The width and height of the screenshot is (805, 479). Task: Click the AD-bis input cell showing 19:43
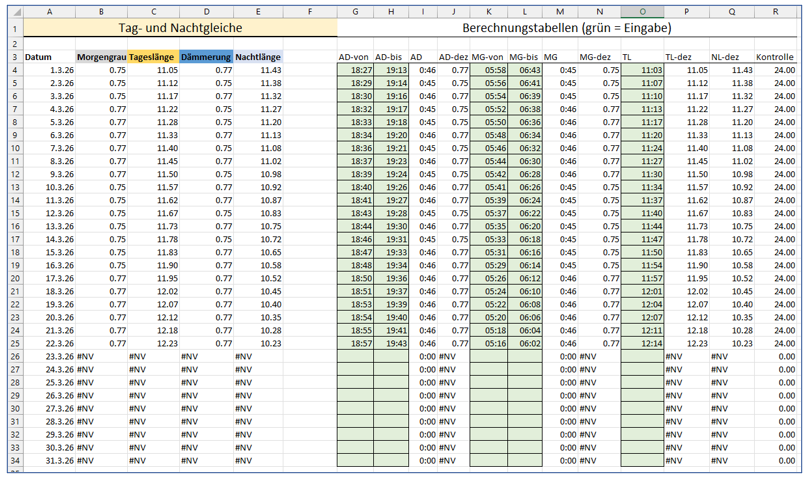pyautogui.click(x=391, y=343)
